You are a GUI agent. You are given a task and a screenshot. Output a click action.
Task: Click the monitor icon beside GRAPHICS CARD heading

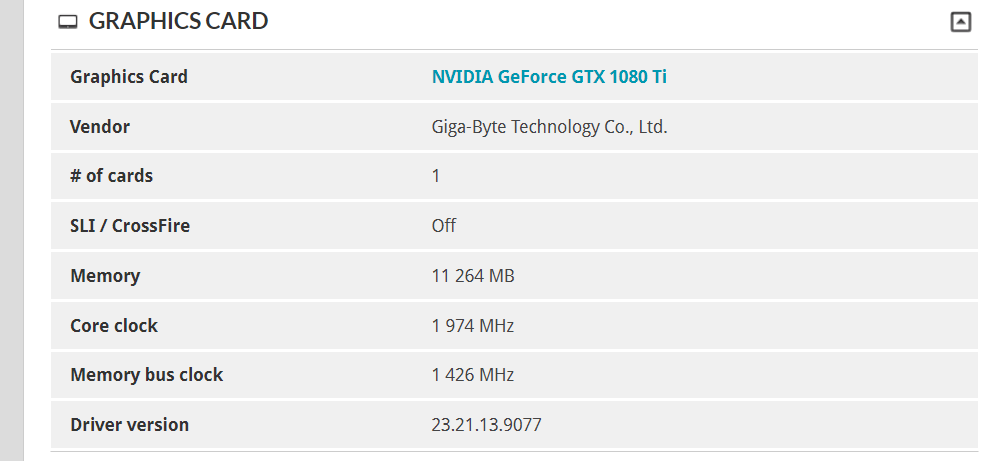(x=68, y=22)
